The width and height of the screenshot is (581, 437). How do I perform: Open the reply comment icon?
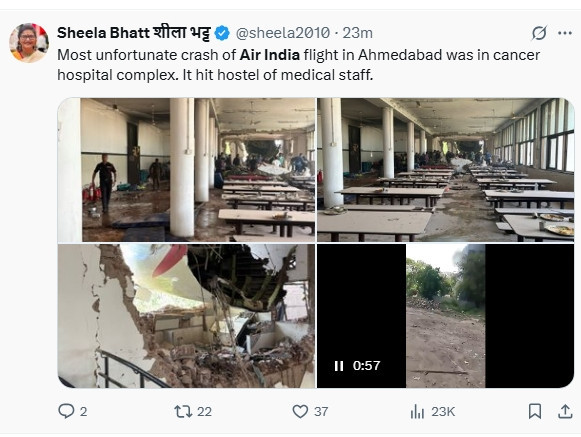tap(66, 411)
